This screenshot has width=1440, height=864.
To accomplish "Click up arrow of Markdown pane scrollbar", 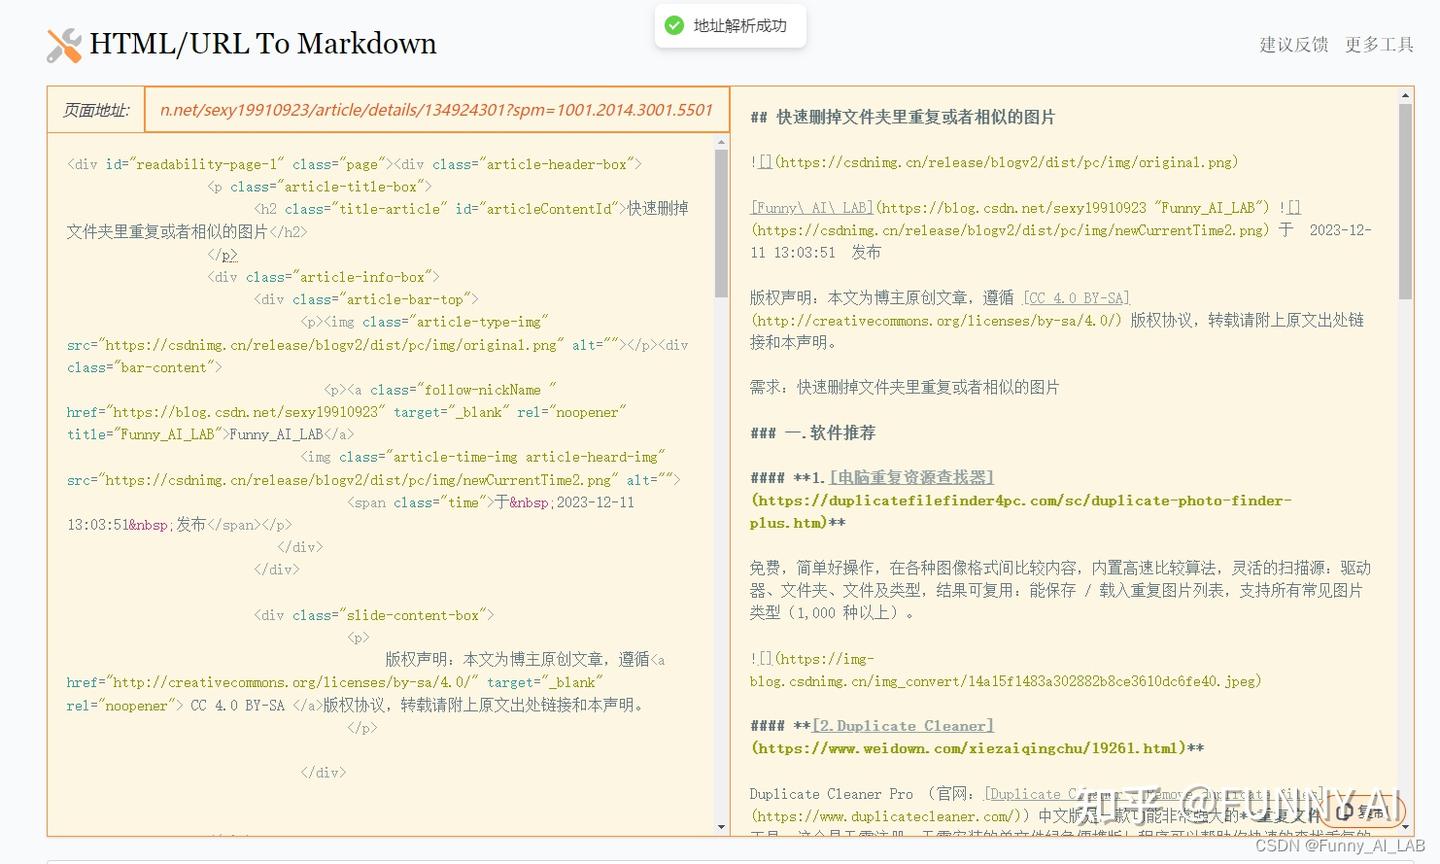I will pyautogui.click(x=1405, y=96).
